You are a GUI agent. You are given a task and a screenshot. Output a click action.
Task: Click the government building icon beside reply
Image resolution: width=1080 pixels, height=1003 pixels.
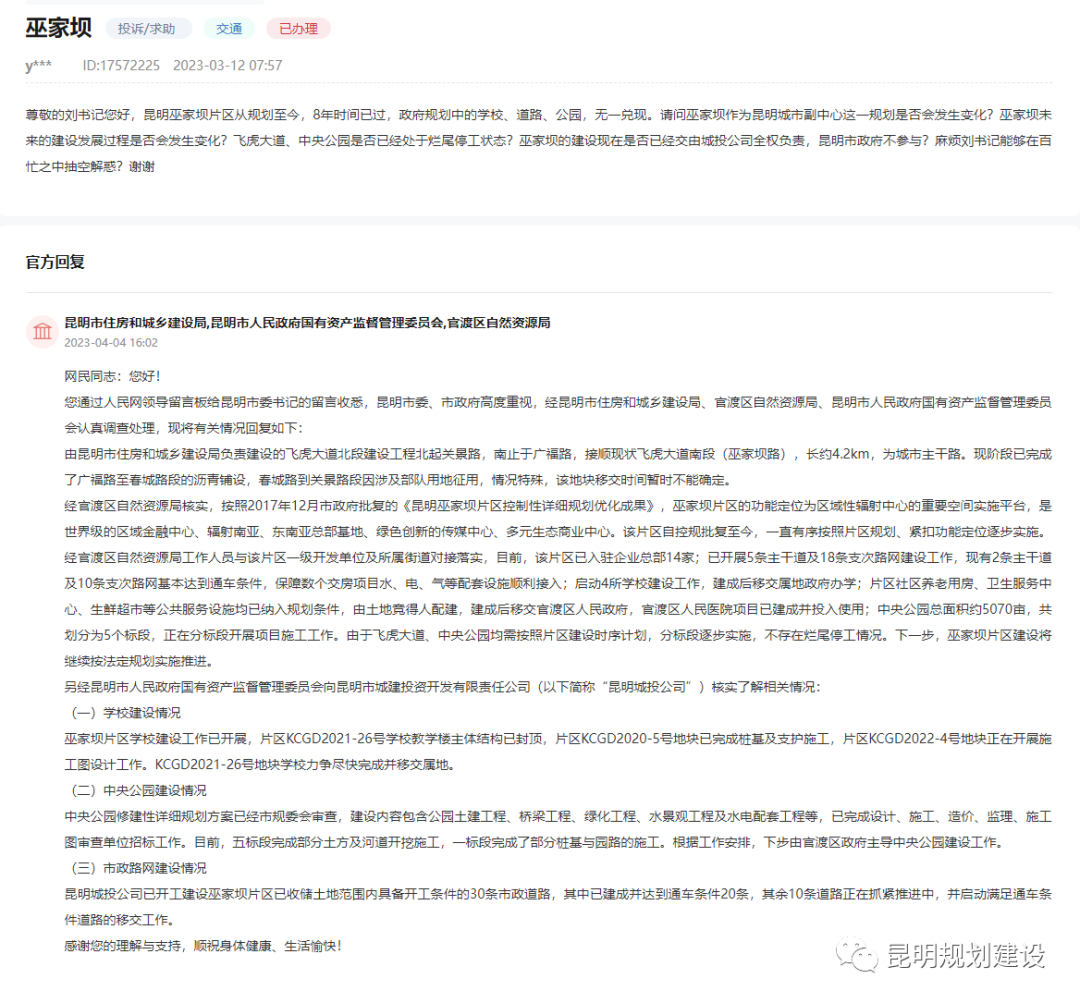coord(42,331)
